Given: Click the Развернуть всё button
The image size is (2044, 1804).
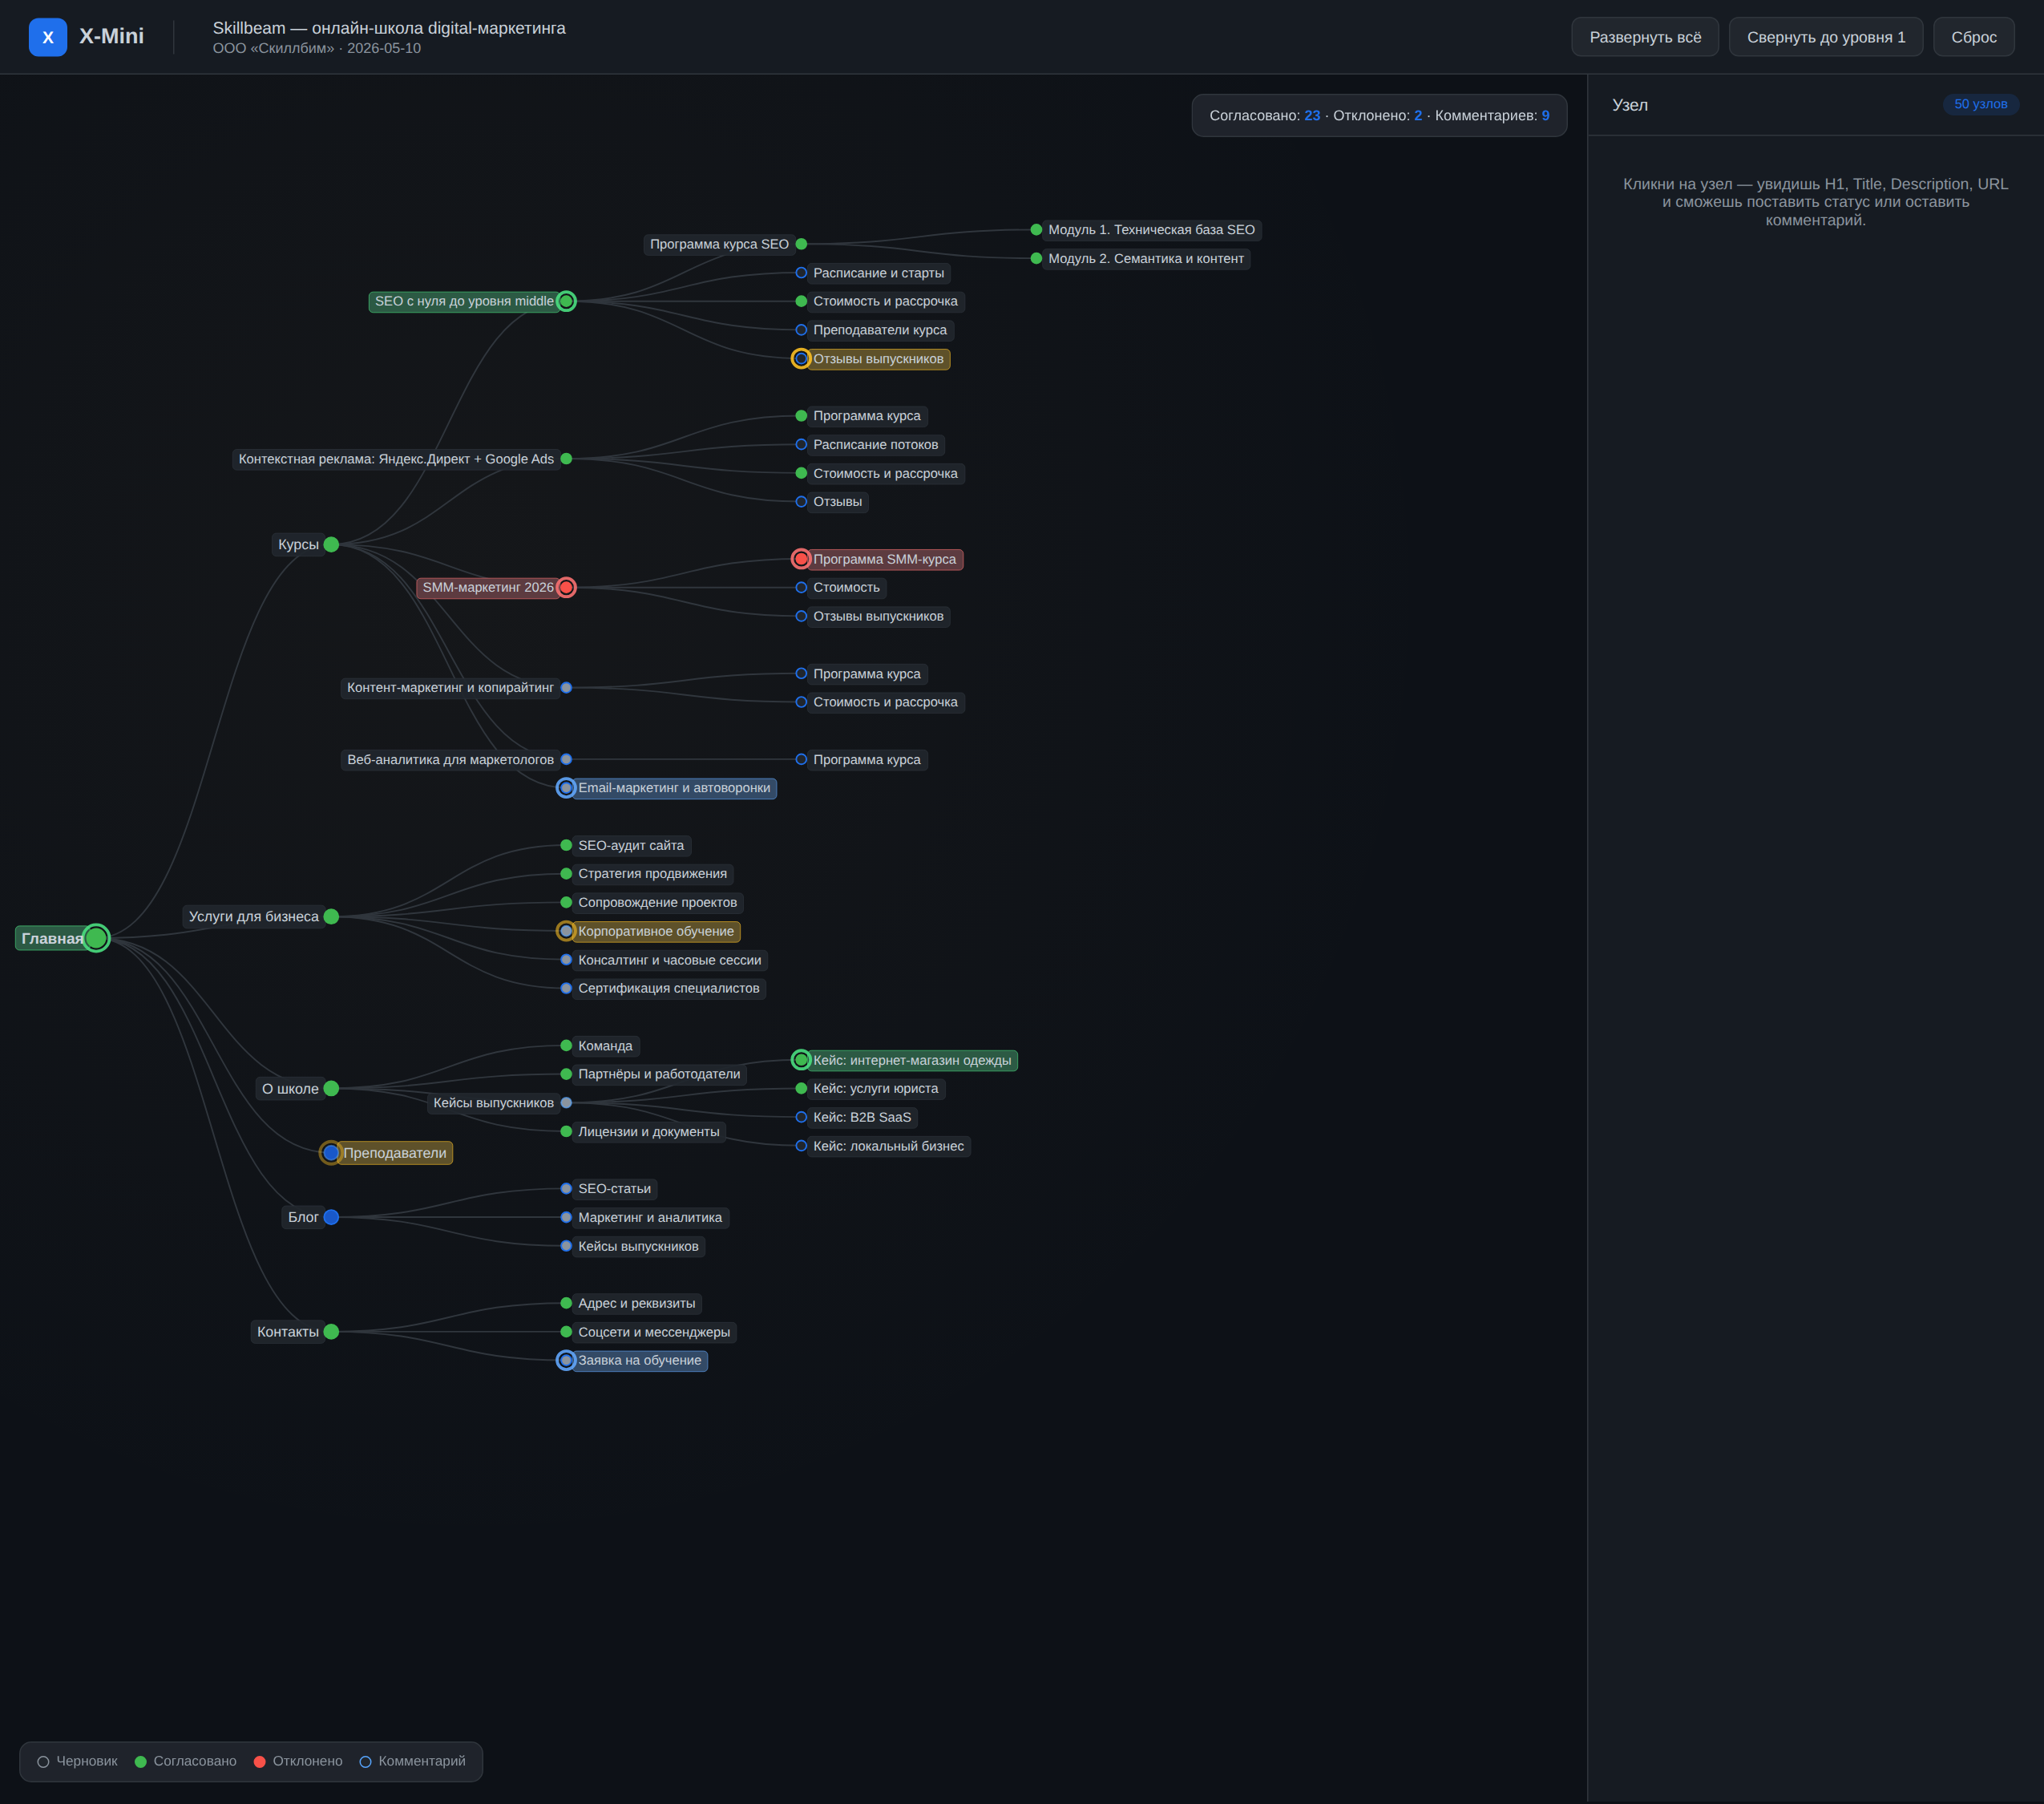Looking at the screenshot, I should click(1645, 37).
